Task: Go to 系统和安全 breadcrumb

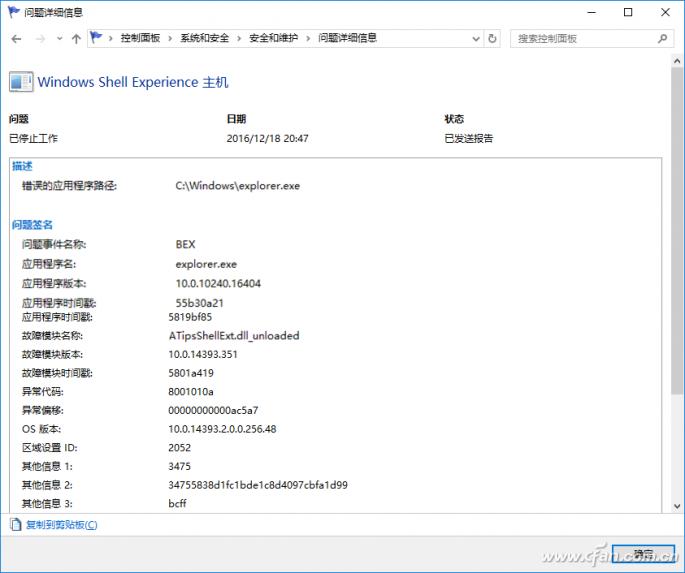Action: point(205,39)
